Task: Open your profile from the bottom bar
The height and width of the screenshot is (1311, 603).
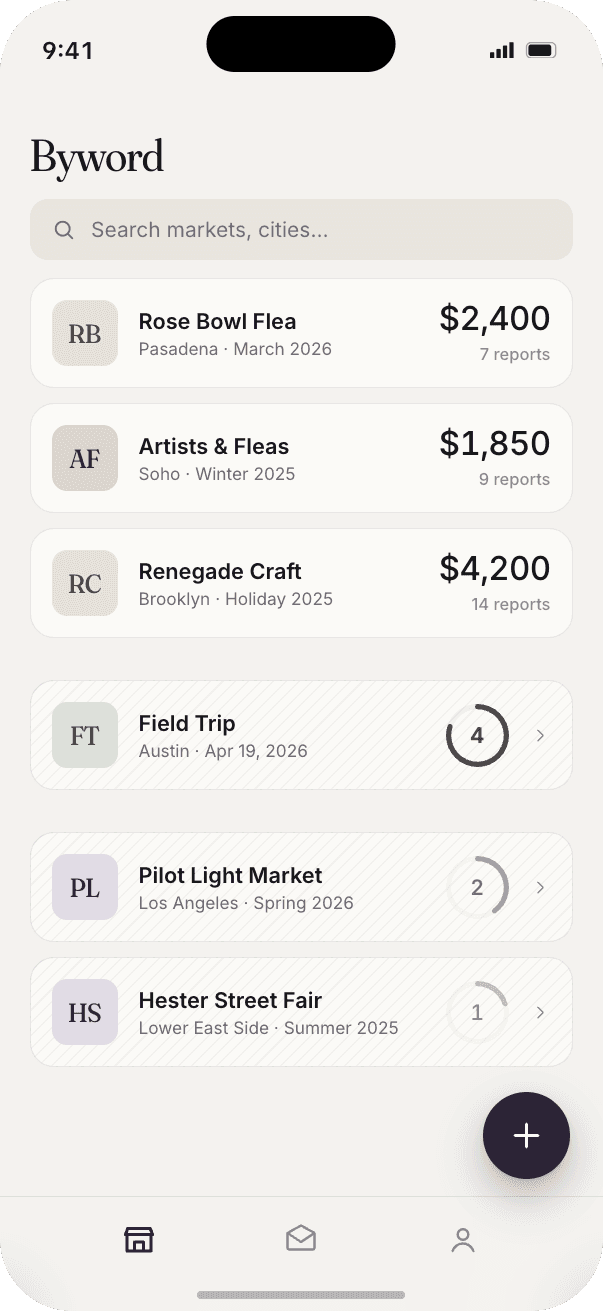Action: pos(463,1239)
